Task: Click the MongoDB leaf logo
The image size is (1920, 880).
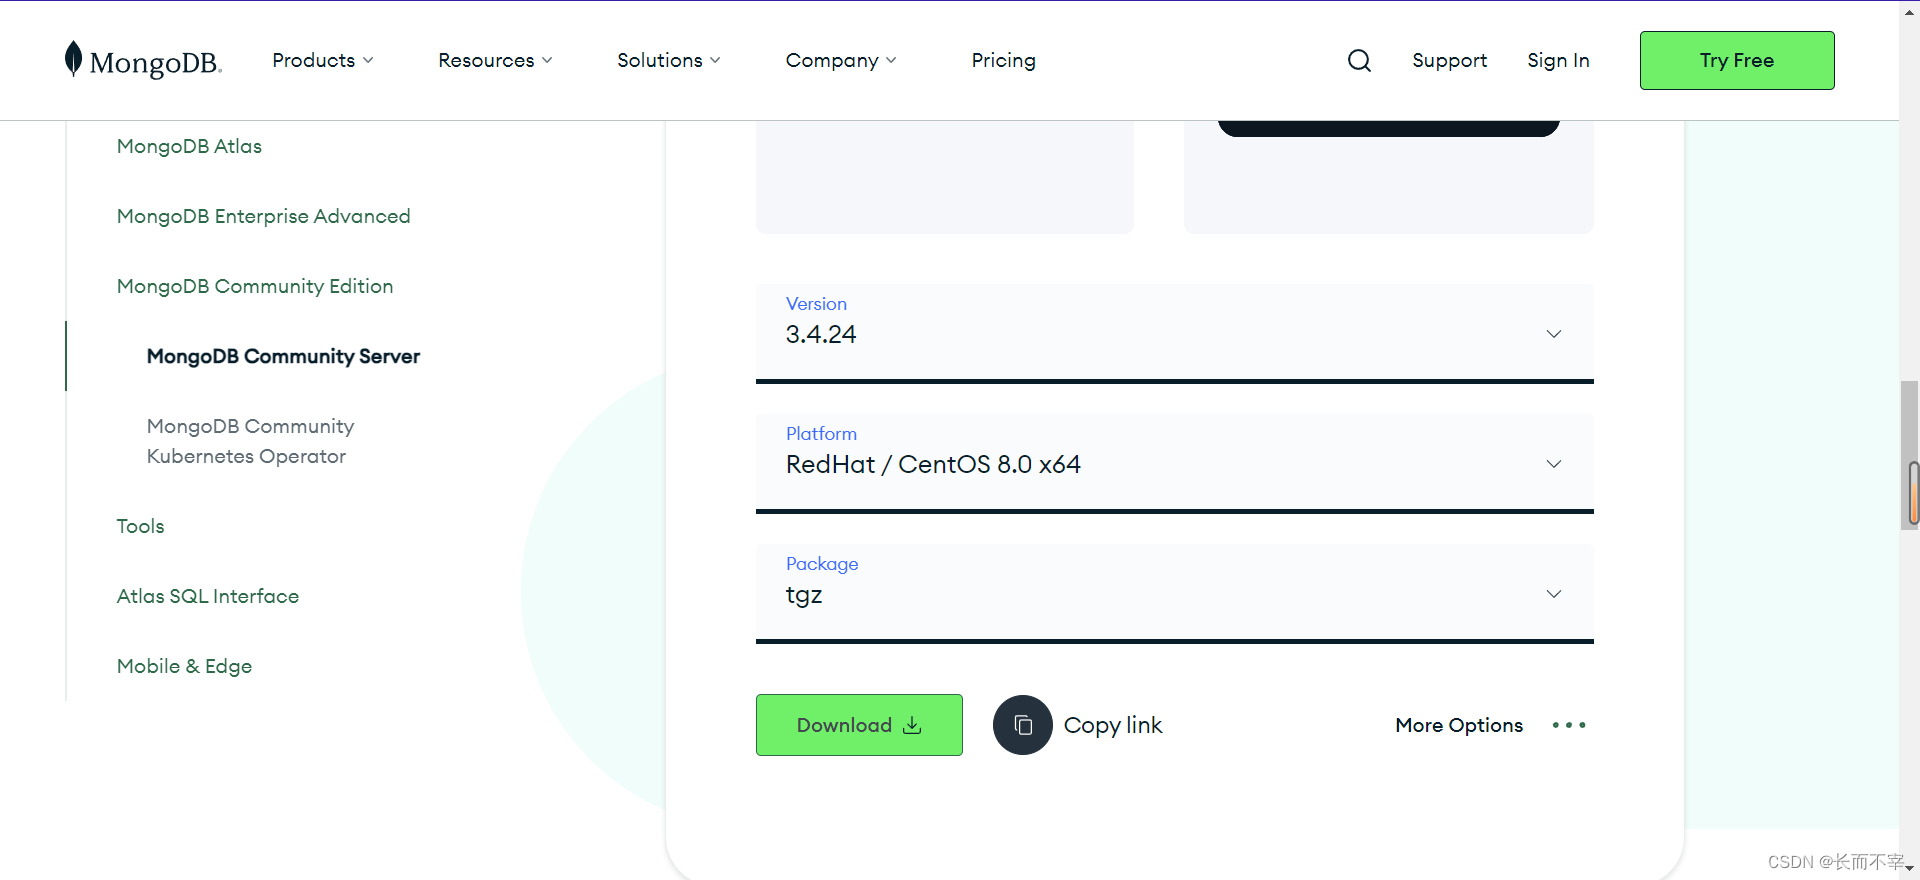Action: (x=73, y=59)
